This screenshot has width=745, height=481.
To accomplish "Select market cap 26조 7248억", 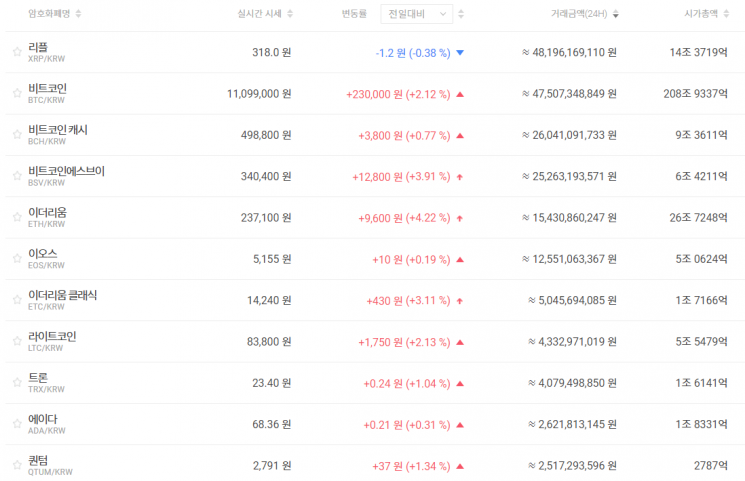I will point(698,218).
